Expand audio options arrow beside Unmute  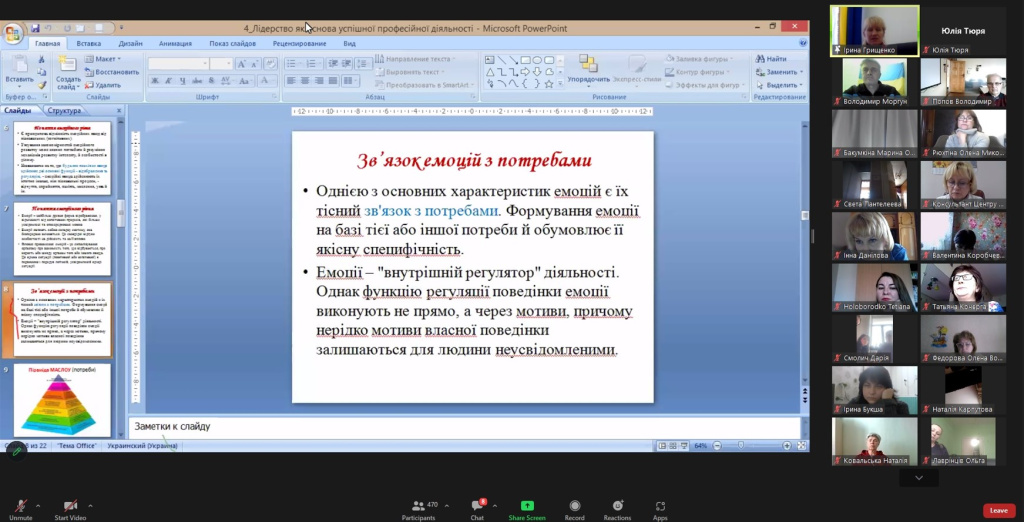pyautogui.click(x=38, y=506)
